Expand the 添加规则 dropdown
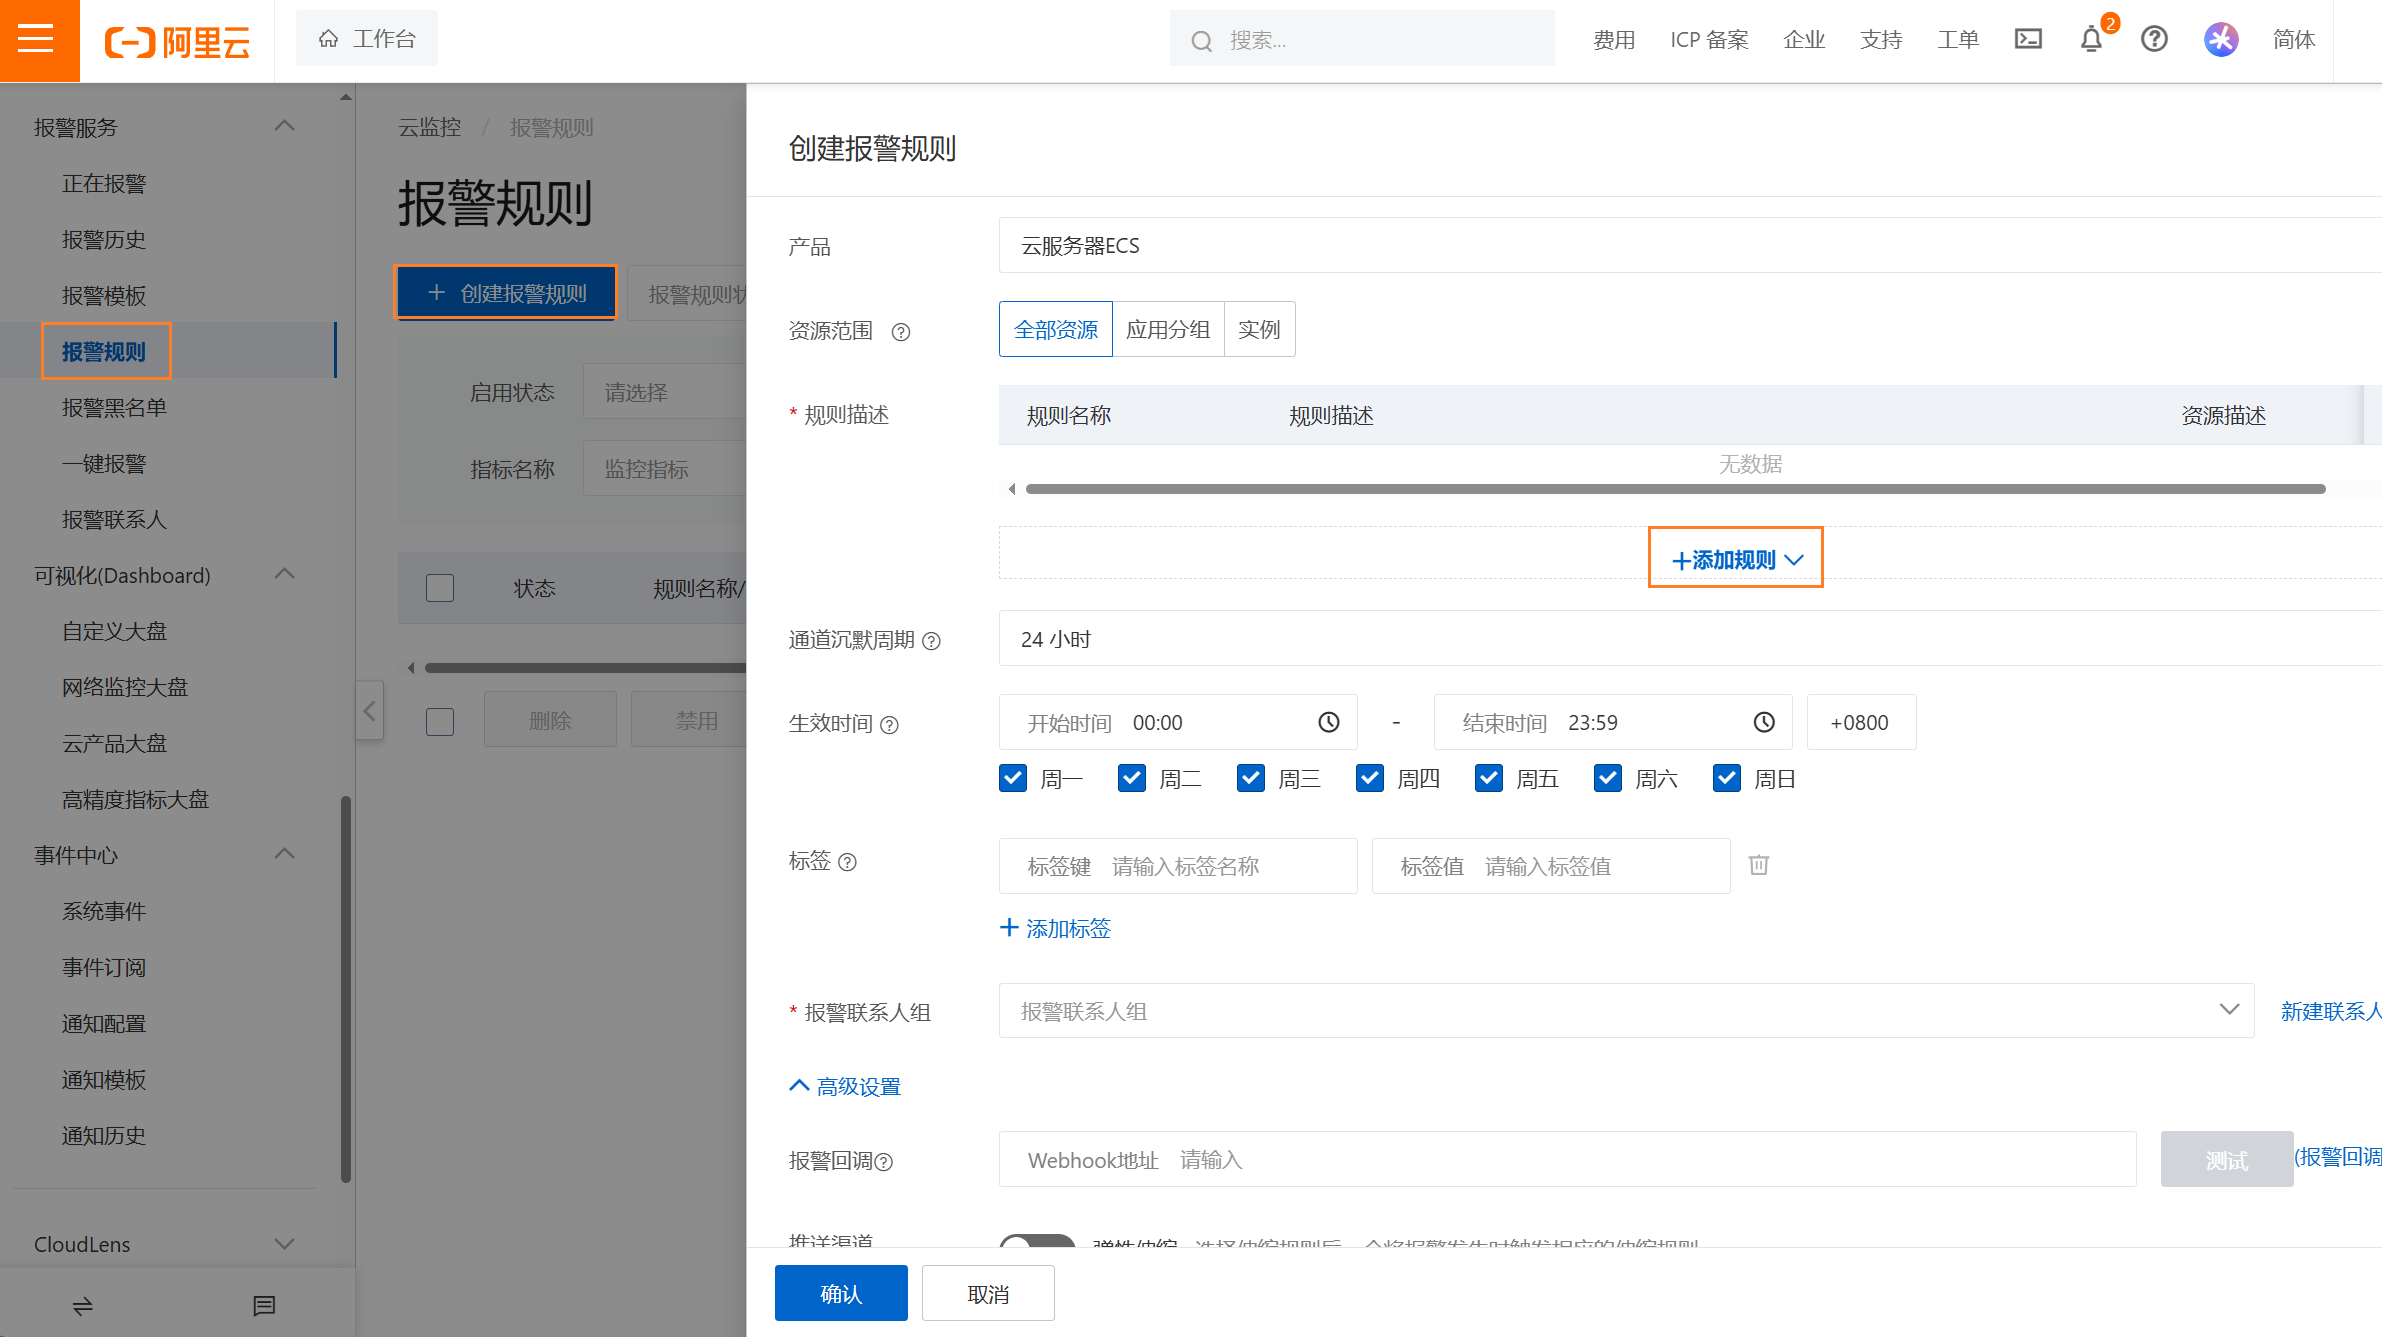The image size is (2382, 1337). pos(1735,558)
